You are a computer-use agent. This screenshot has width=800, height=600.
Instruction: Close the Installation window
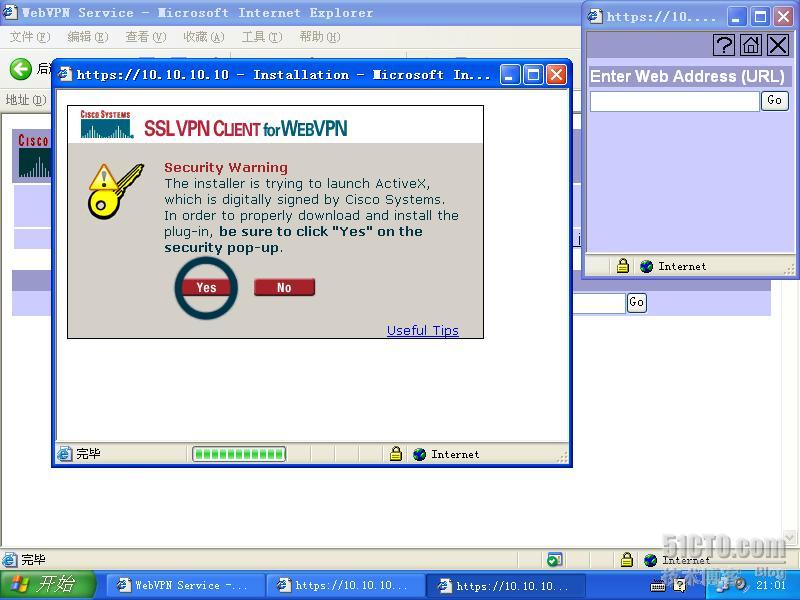557,75
